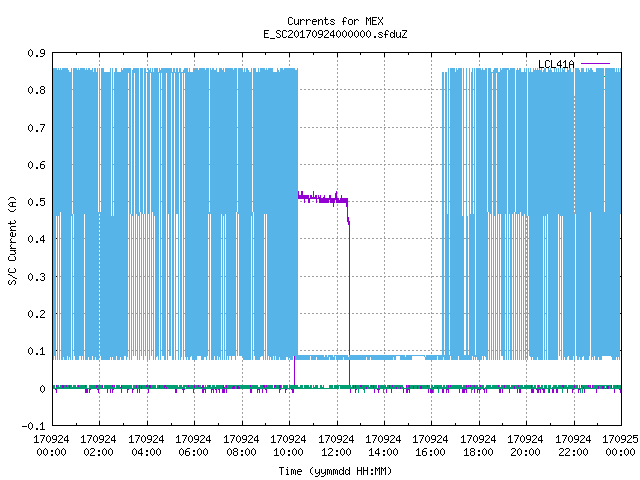Image resolution: width=640 pixels, height=480 pixels.
Task: Click the 170924 18:00 x-axis tick label
Action: coord(478,446)
